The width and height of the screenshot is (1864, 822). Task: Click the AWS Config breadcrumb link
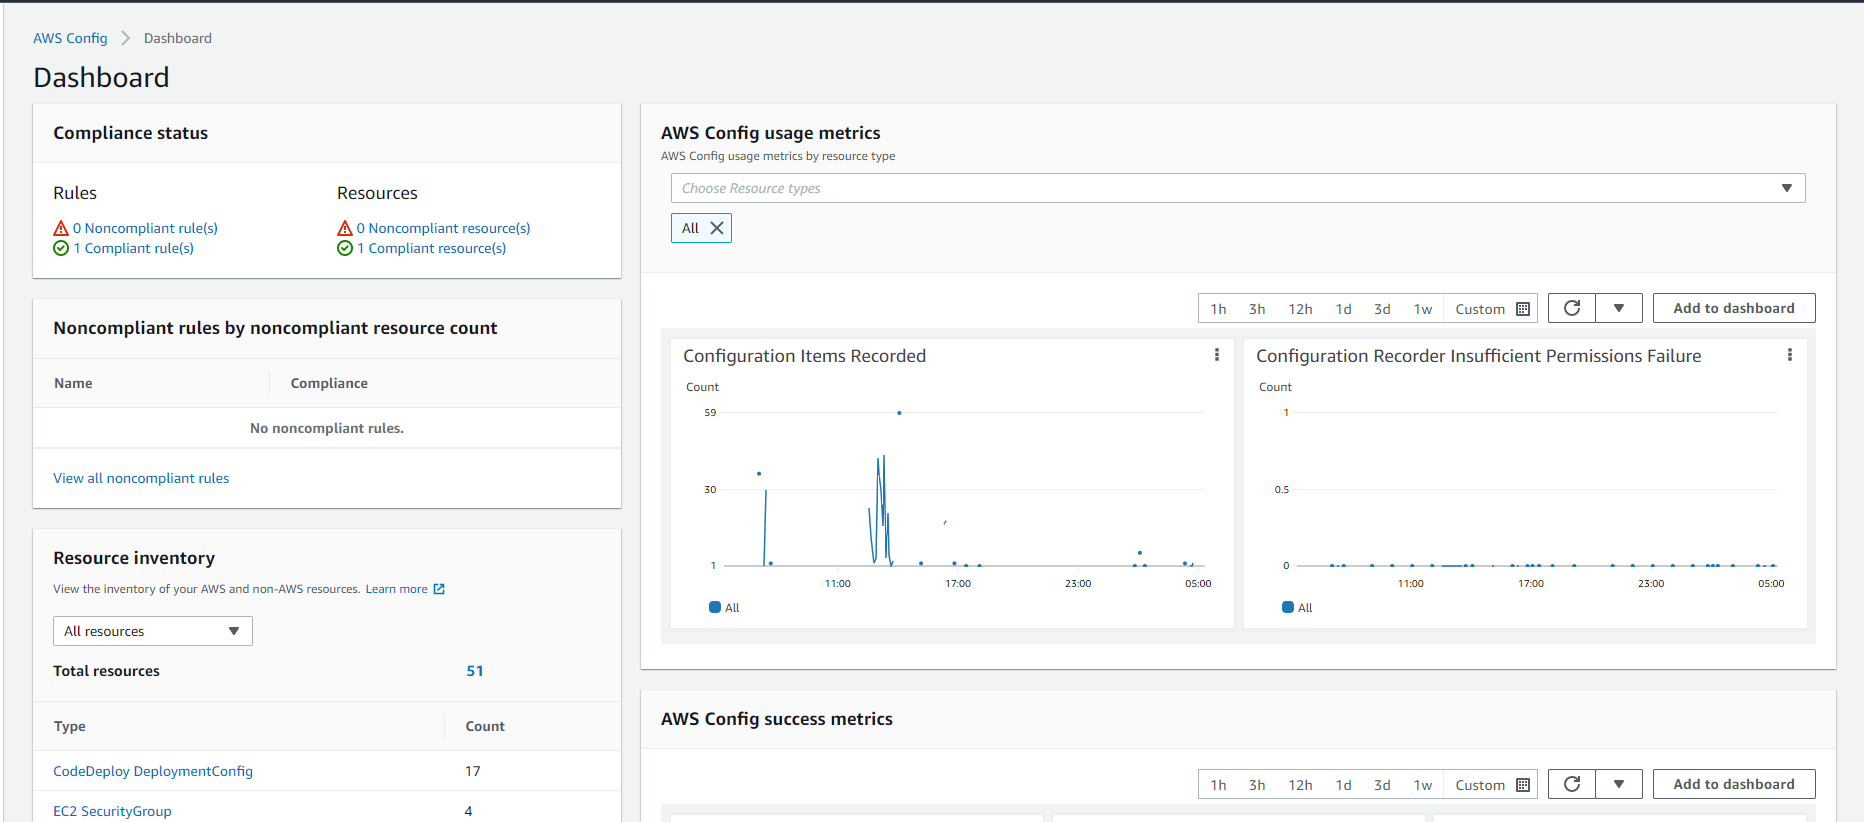pyautogui.click(x=70, y=38)
